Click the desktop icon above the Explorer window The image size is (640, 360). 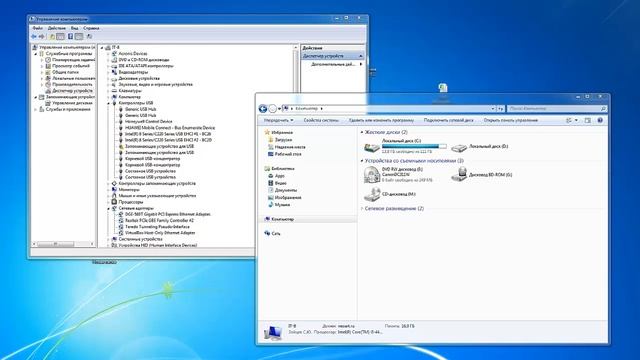443,88
